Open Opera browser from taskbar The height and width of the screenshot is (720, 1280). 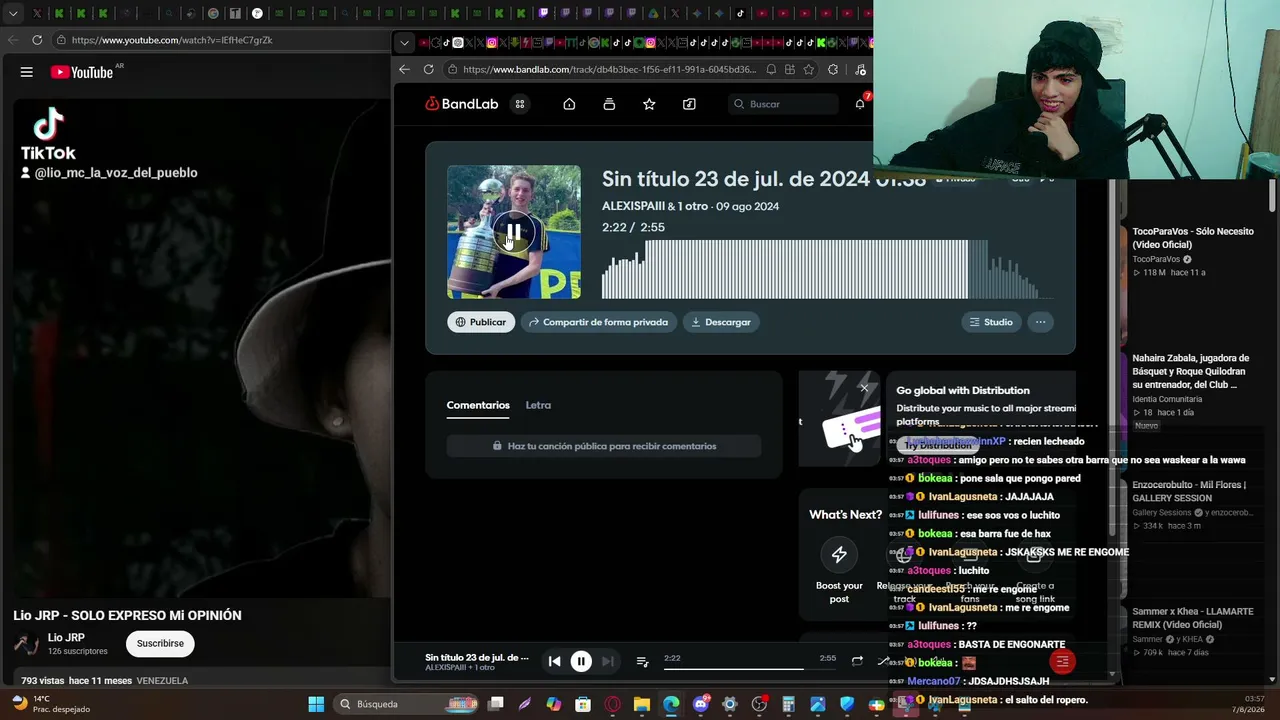click(x=613, y=704)
